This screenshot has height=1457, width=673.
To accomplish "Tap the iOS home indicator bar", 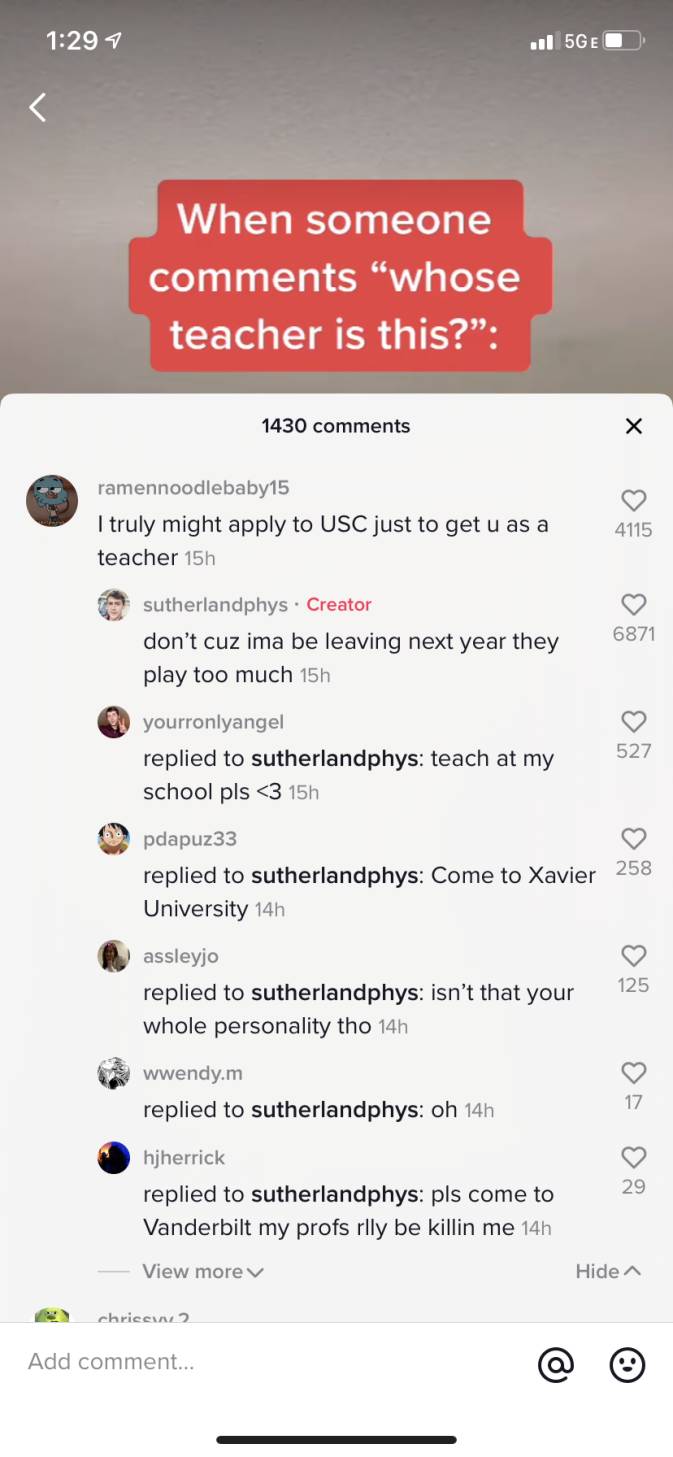I will pyautogui.click(x=336, y=1440).
